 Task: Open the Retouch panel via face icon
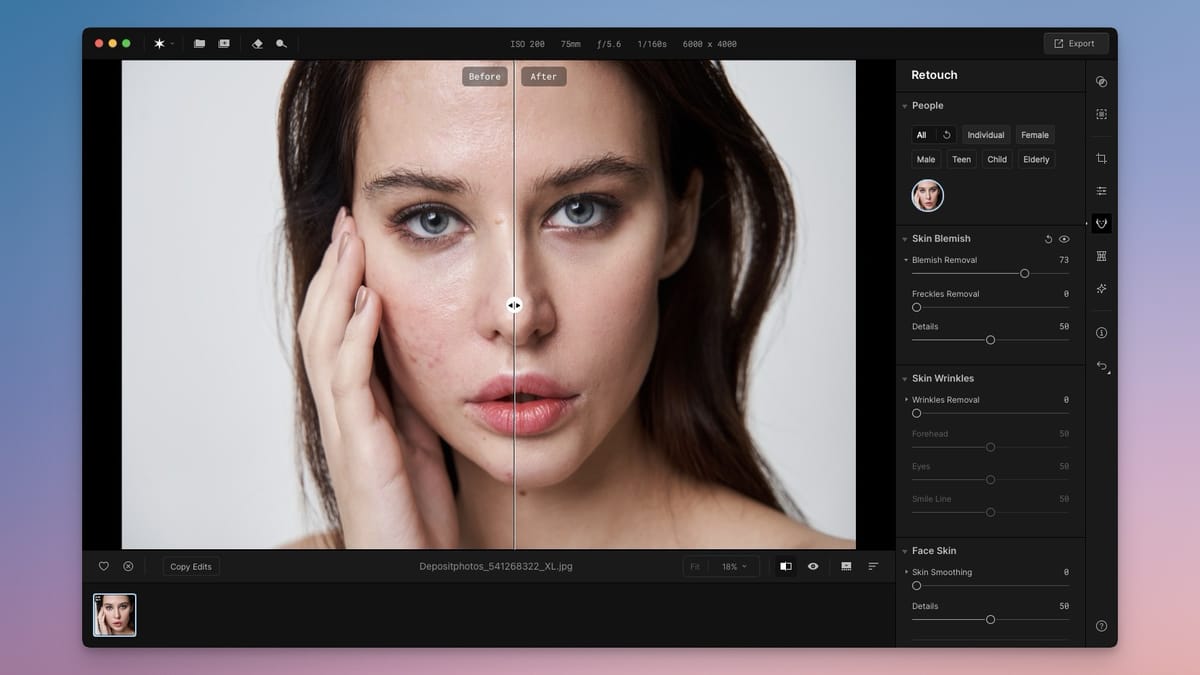pyautogui.click(x=1100, y=223)
